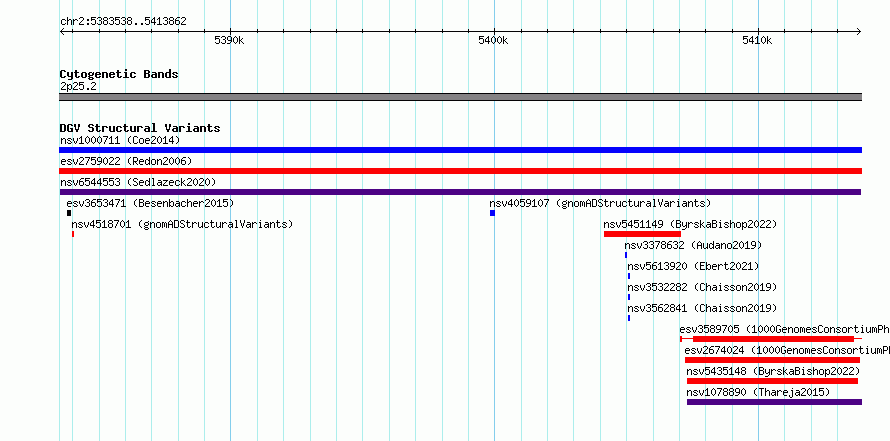The width and height of the screenshot is (890, 441).
Task: Open the nsv5613920 (Ebert2021) label
Action: coord(693,266)
